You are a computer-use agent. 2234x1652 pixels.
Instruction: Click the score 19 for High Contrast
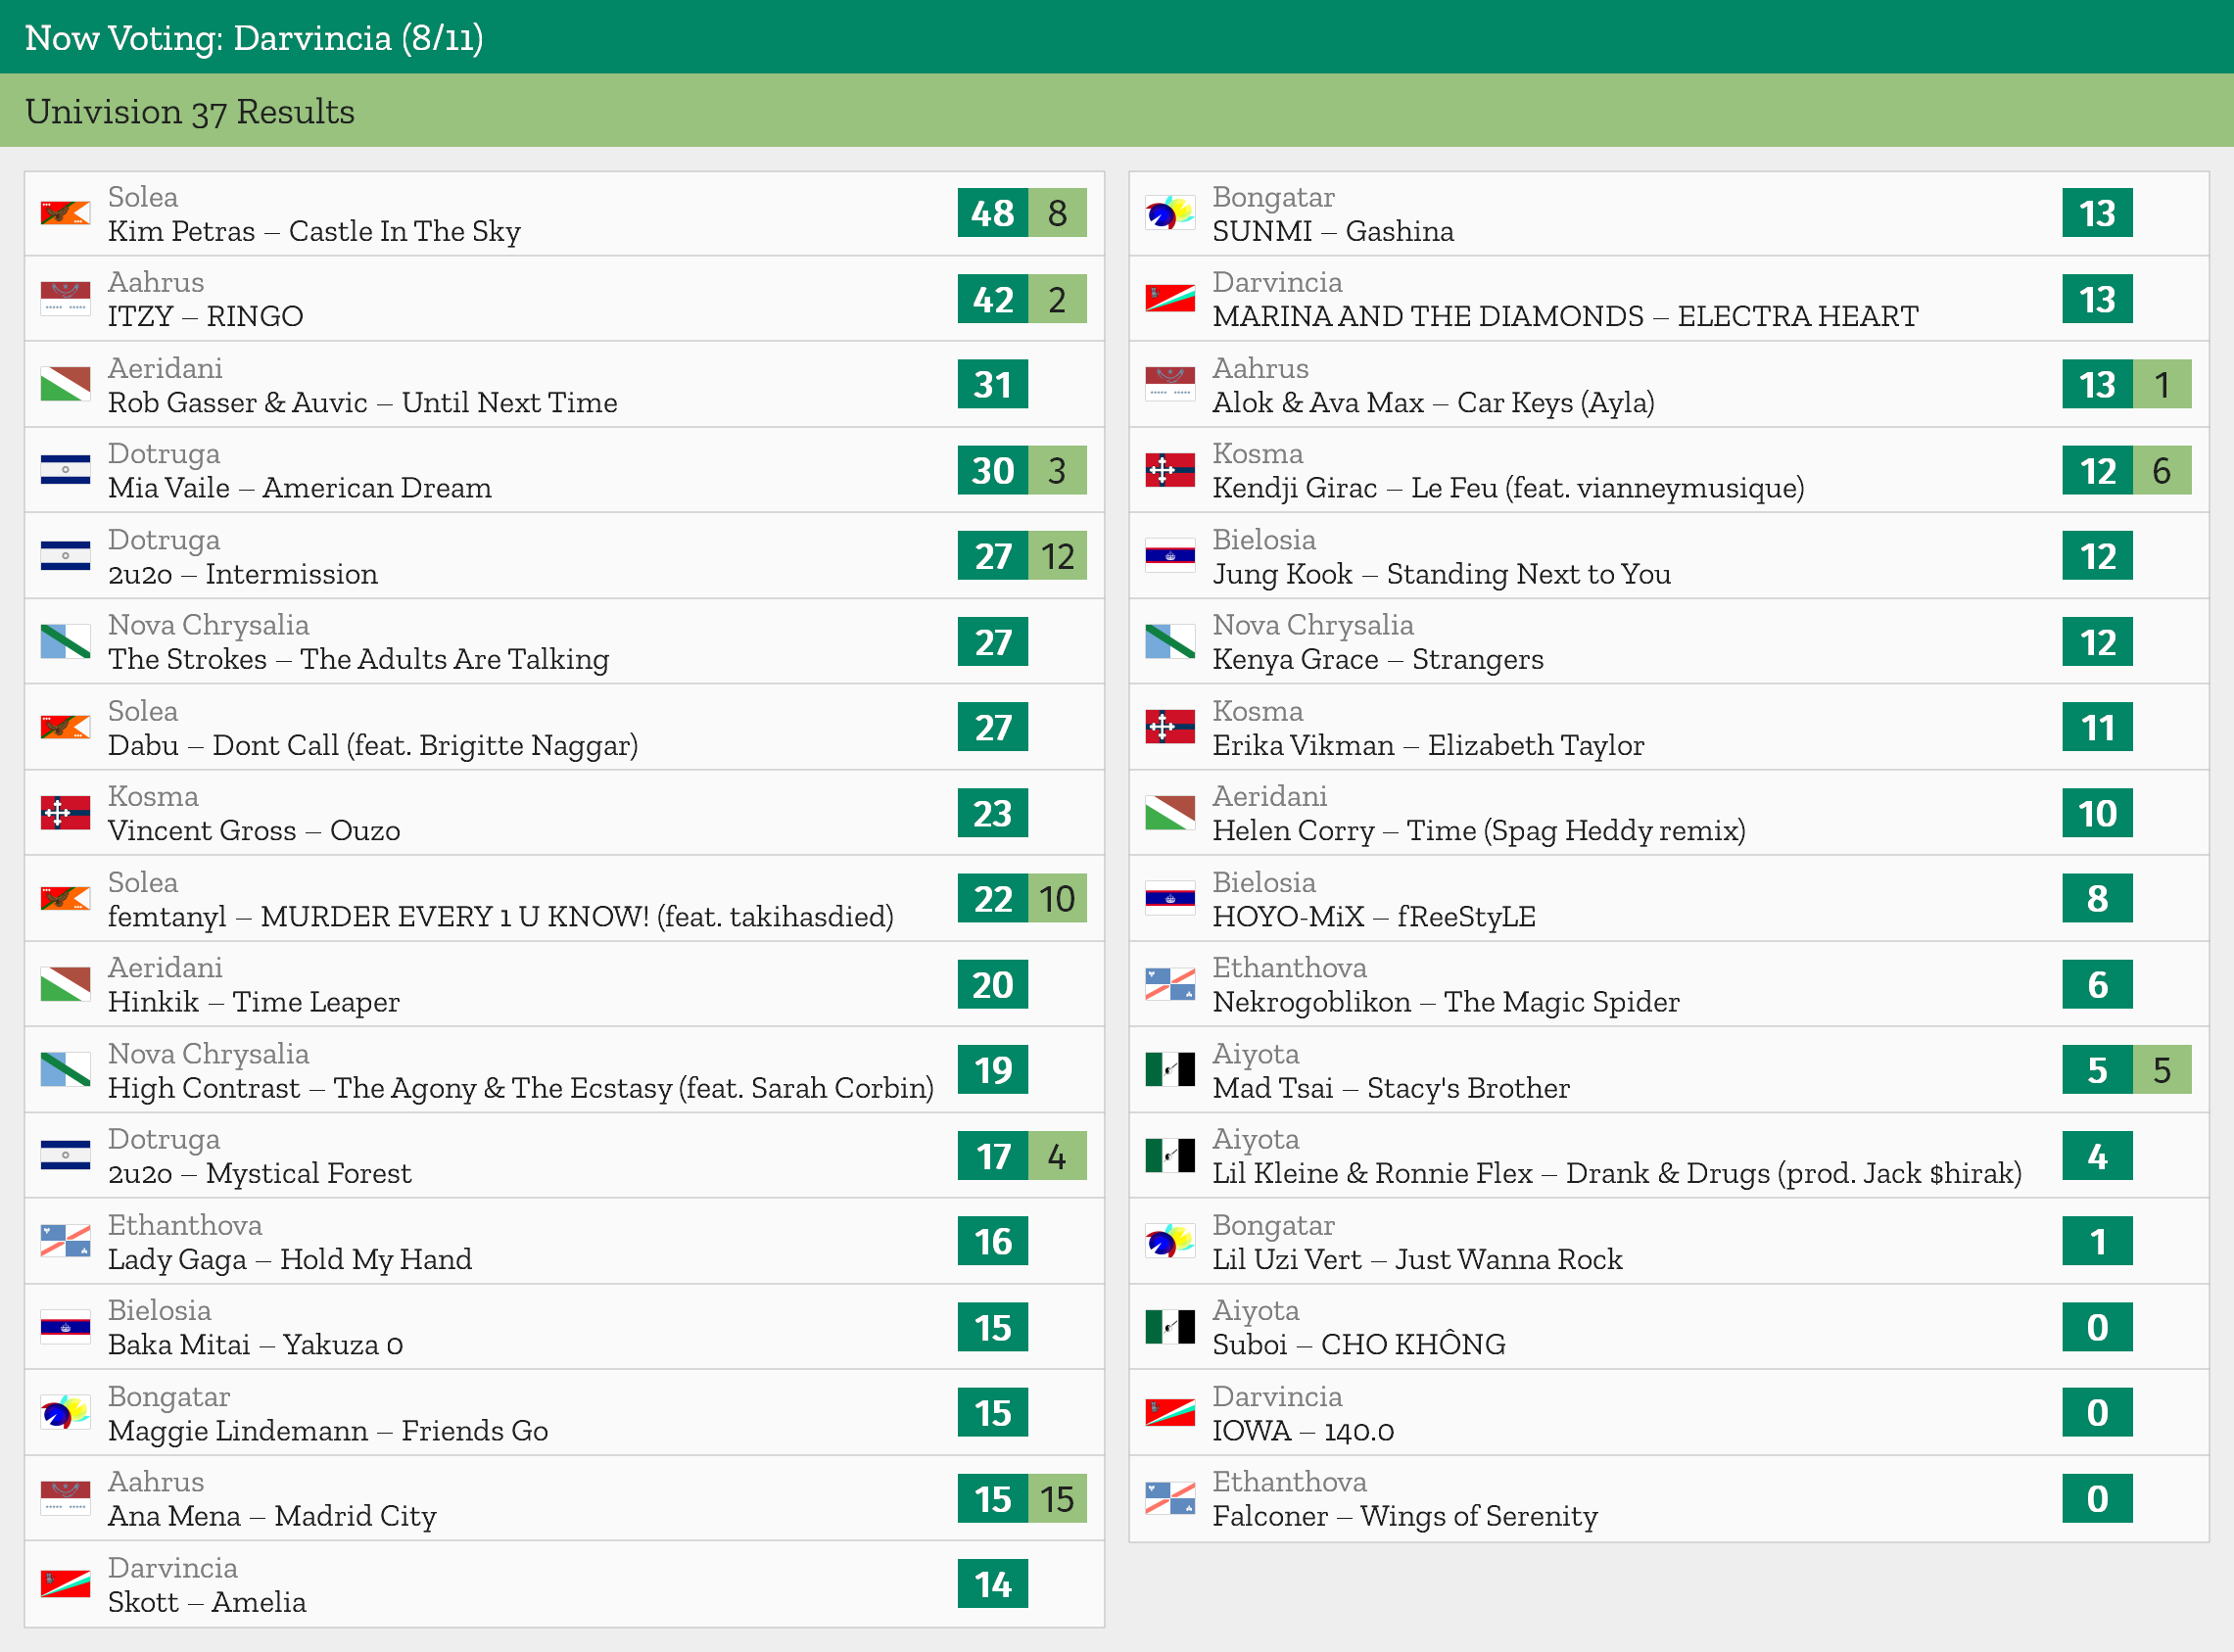[993, 1070]
